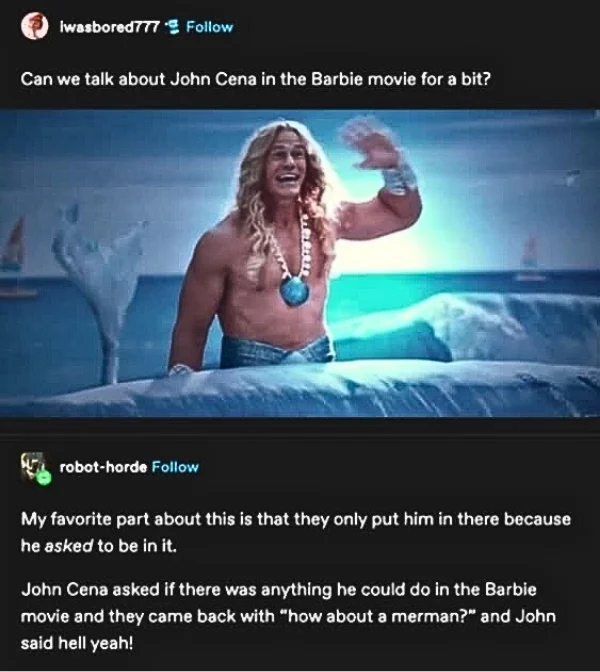Click the italic word 'asked'
The height and width of the screenshot is (672, 600).
[x=69, y=546]
